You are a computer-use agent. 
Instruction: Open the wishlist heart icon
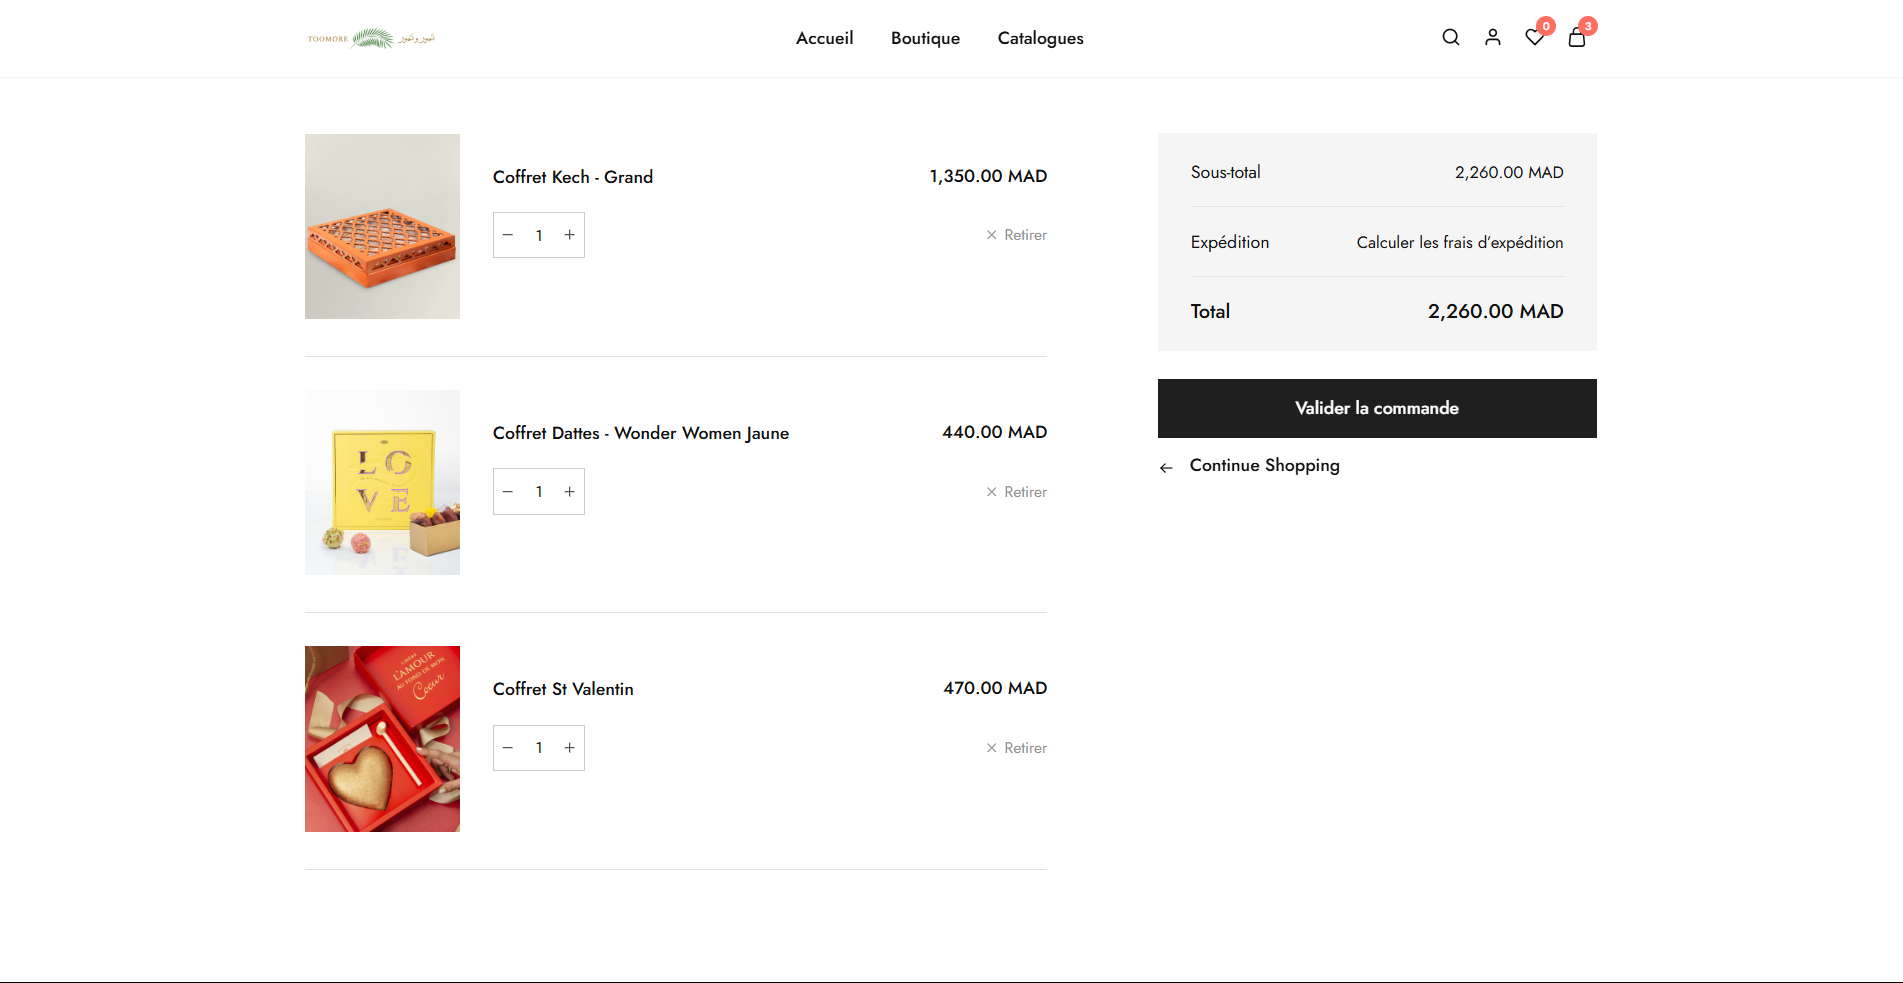[1534, 38]
